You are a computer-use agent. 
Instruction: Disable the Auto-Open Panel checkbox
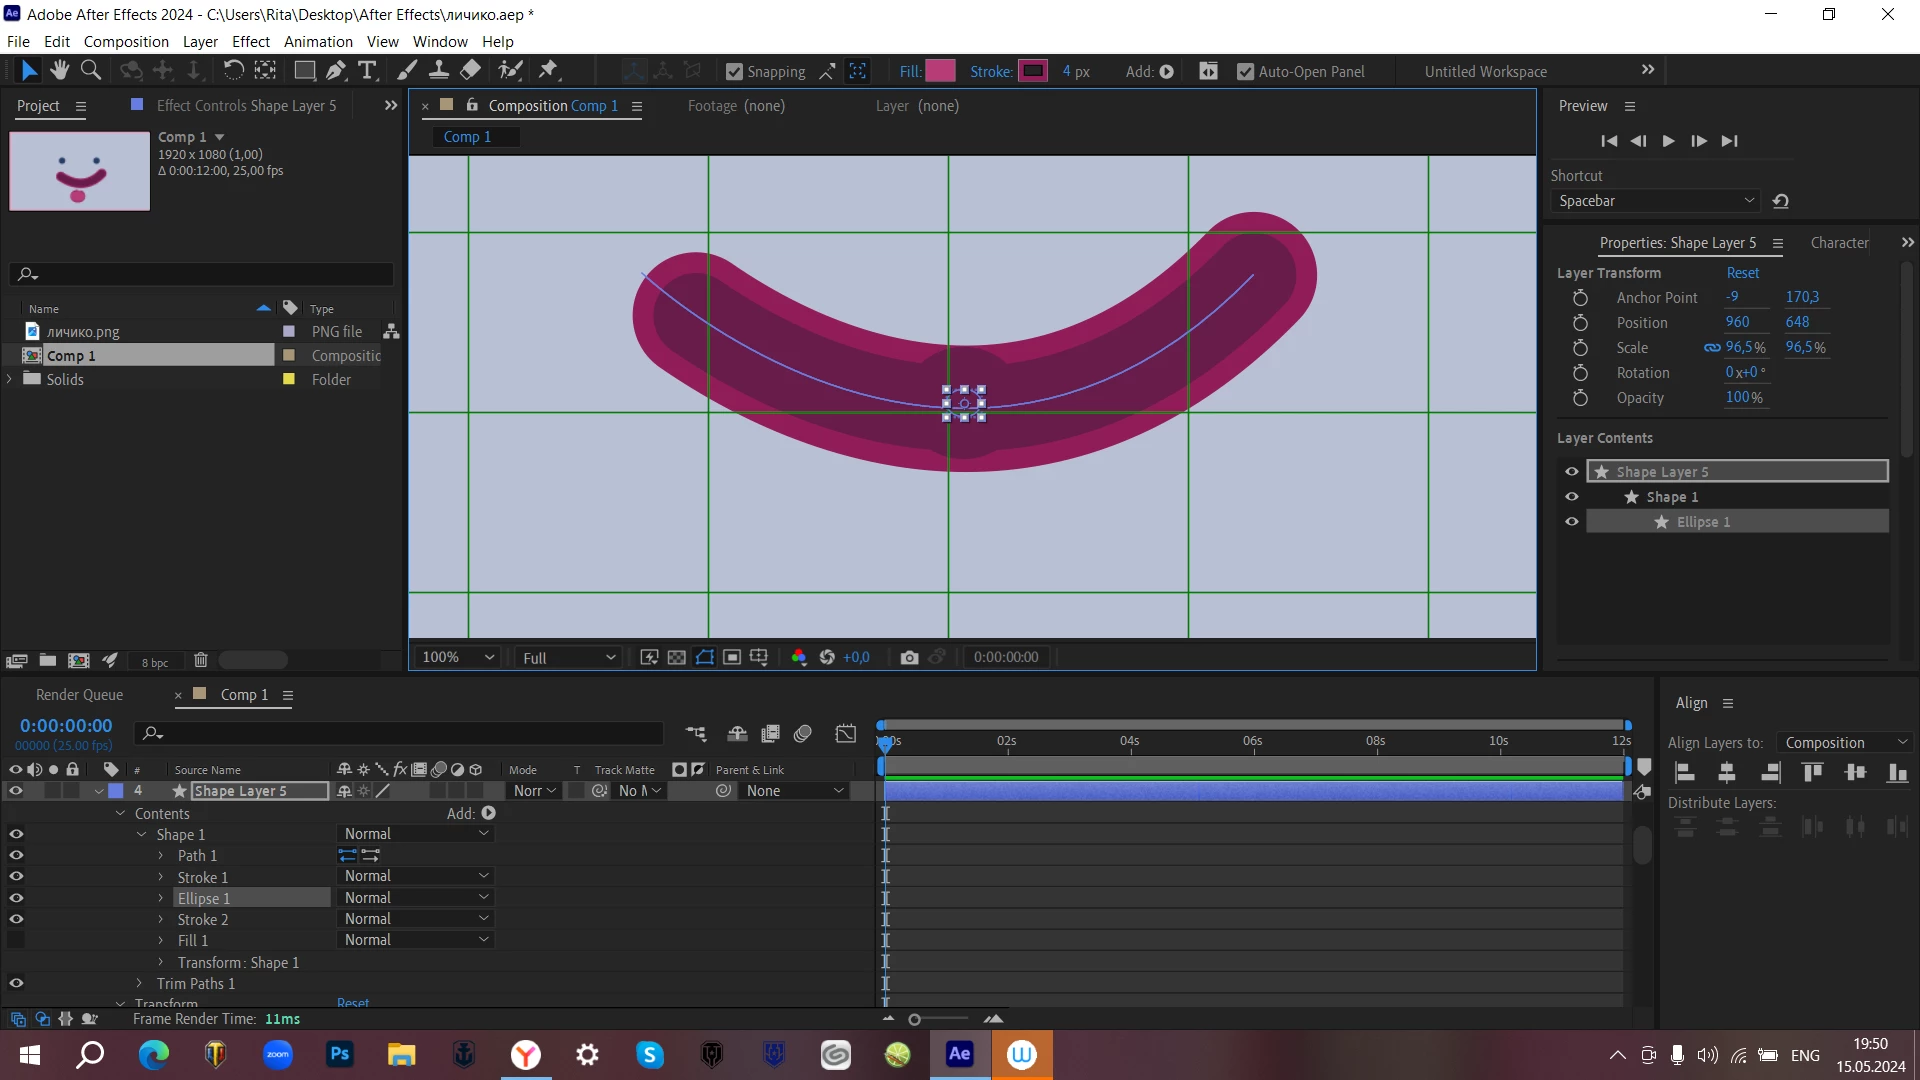click(1245, 72)
